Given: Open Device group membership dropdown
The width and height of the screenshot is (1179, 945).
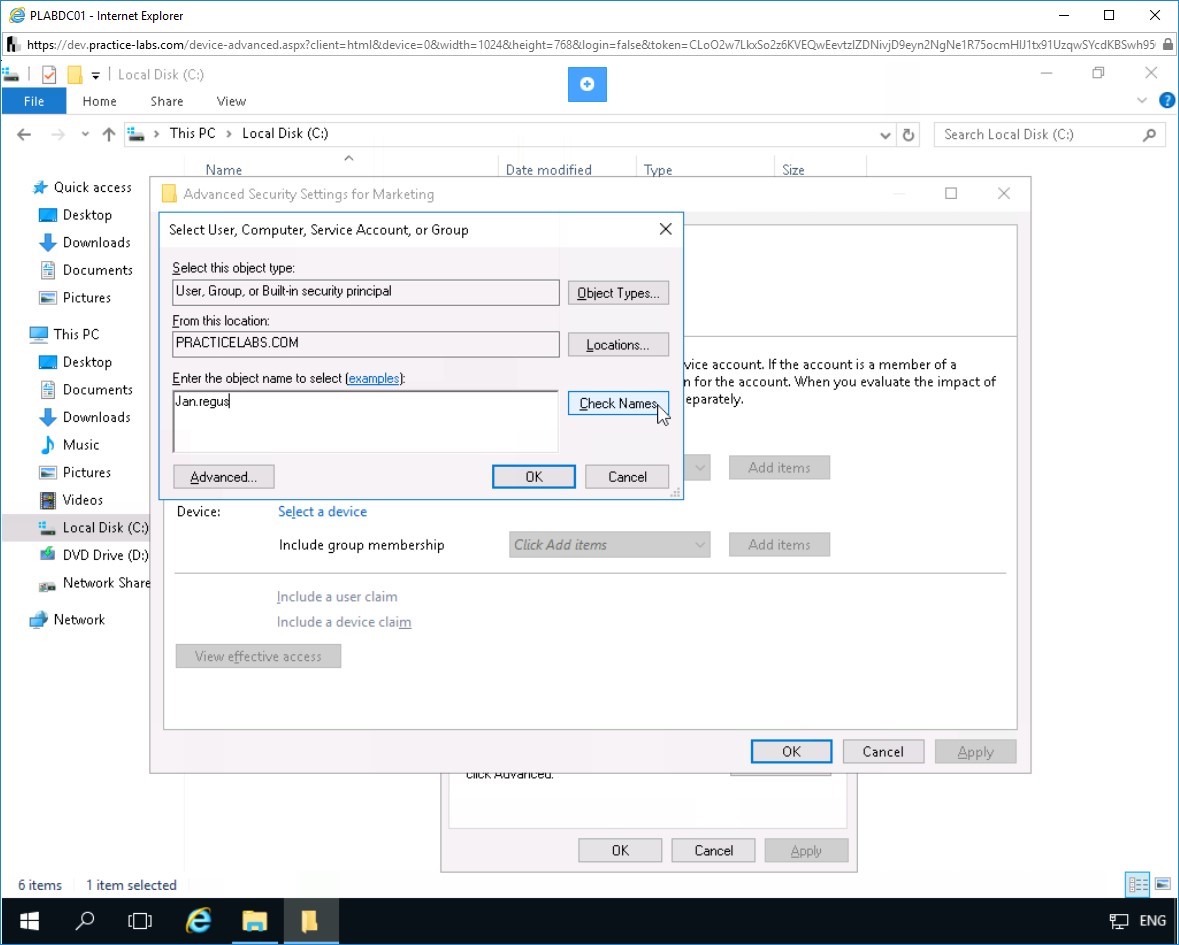Looking at the screenshot, I should 609,545.
